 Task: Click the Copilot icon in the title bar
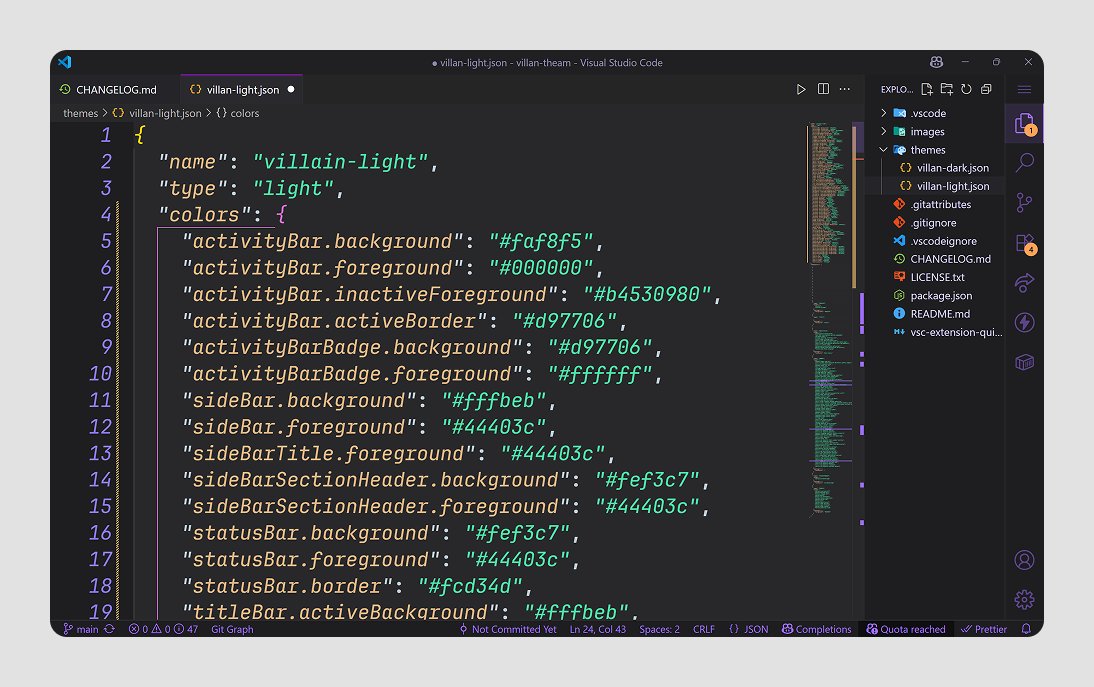pos(936,62)
